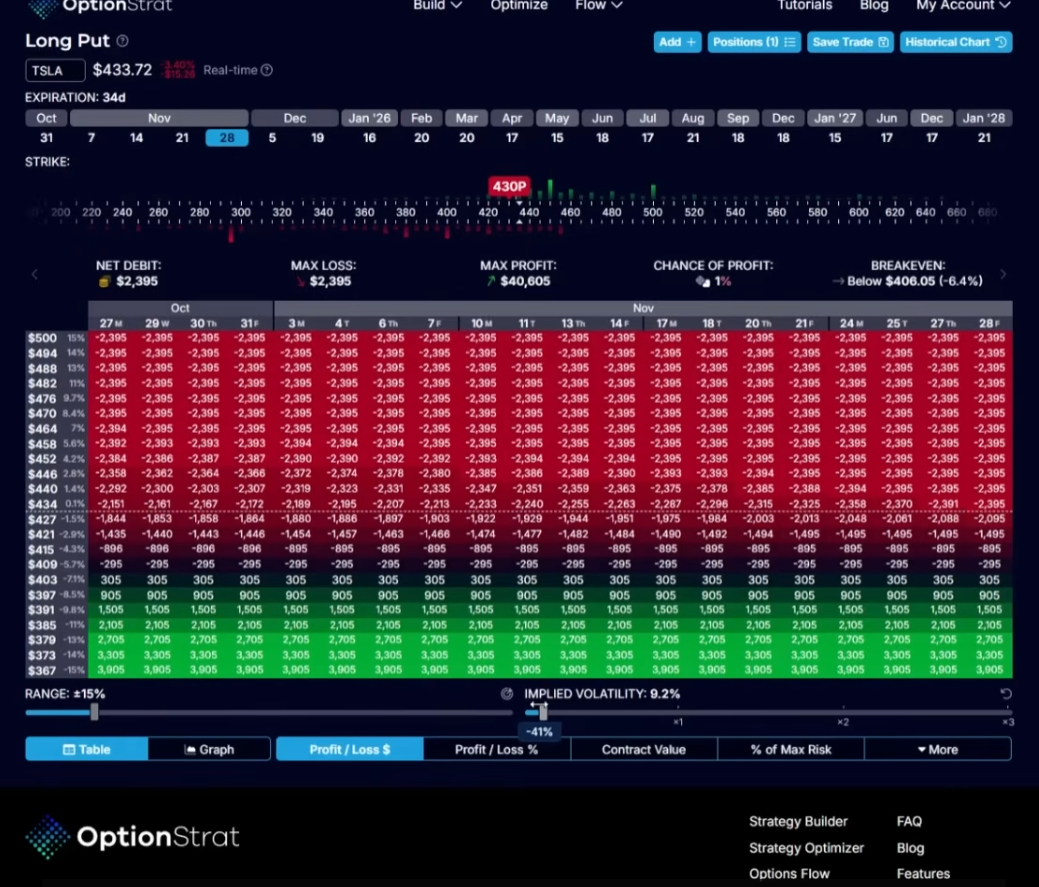Click the Range slider handle
The width and height of the screenshot is (1039, 887).
(94, 712)
